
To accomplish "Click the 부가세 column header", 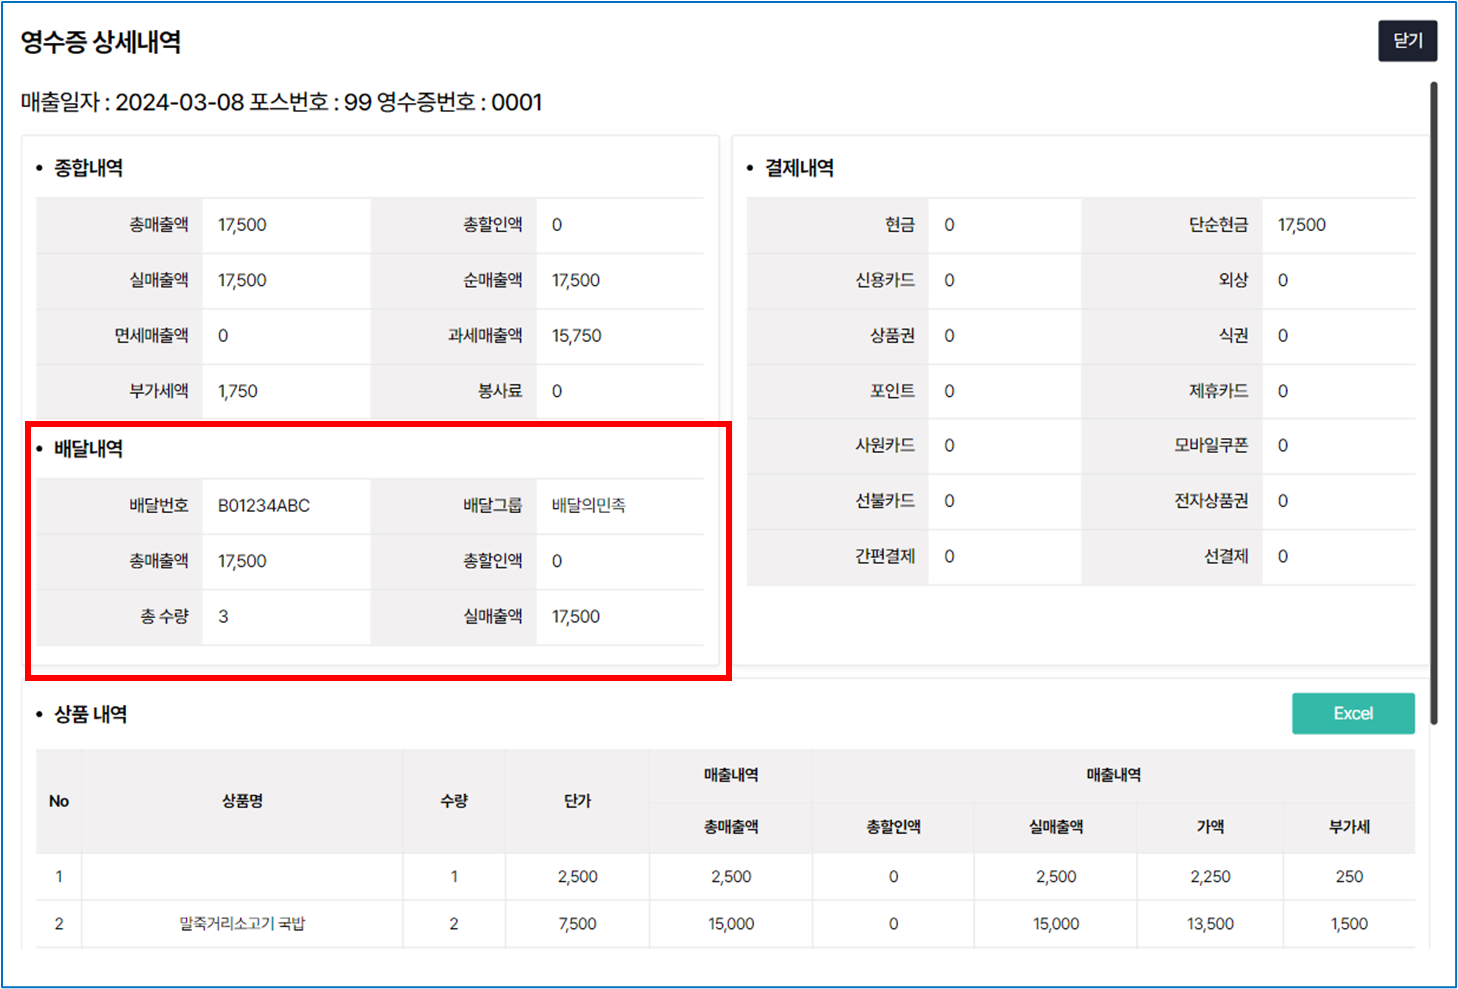I will 1348,827.
